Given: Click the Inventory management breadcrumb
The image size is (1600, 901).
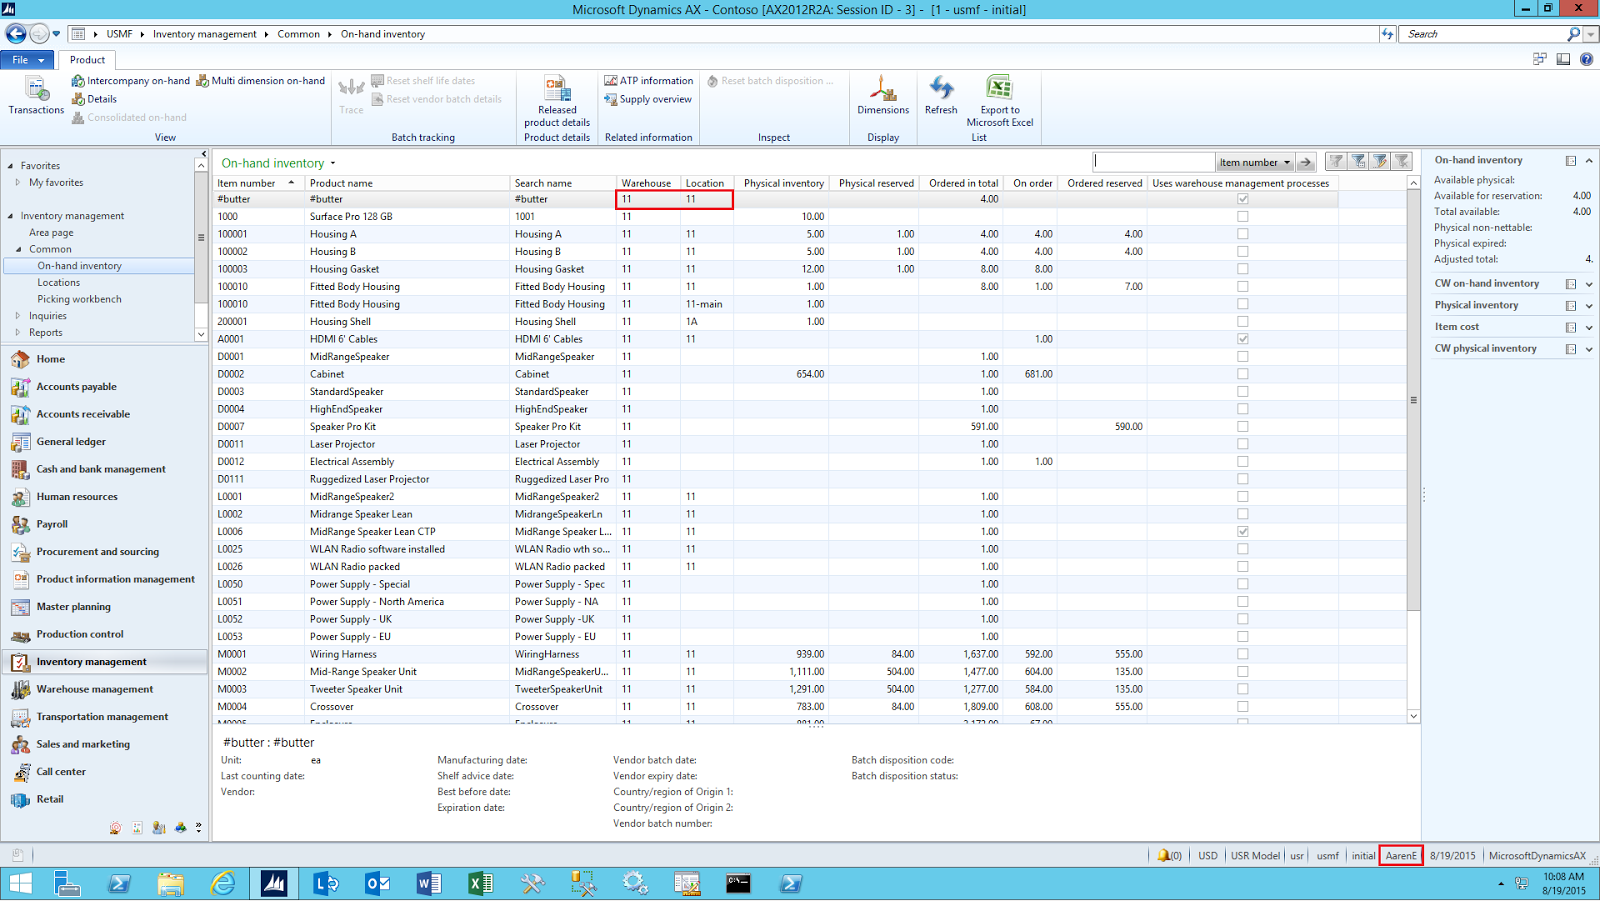Looking at the screenshot, I should point(205,34).
